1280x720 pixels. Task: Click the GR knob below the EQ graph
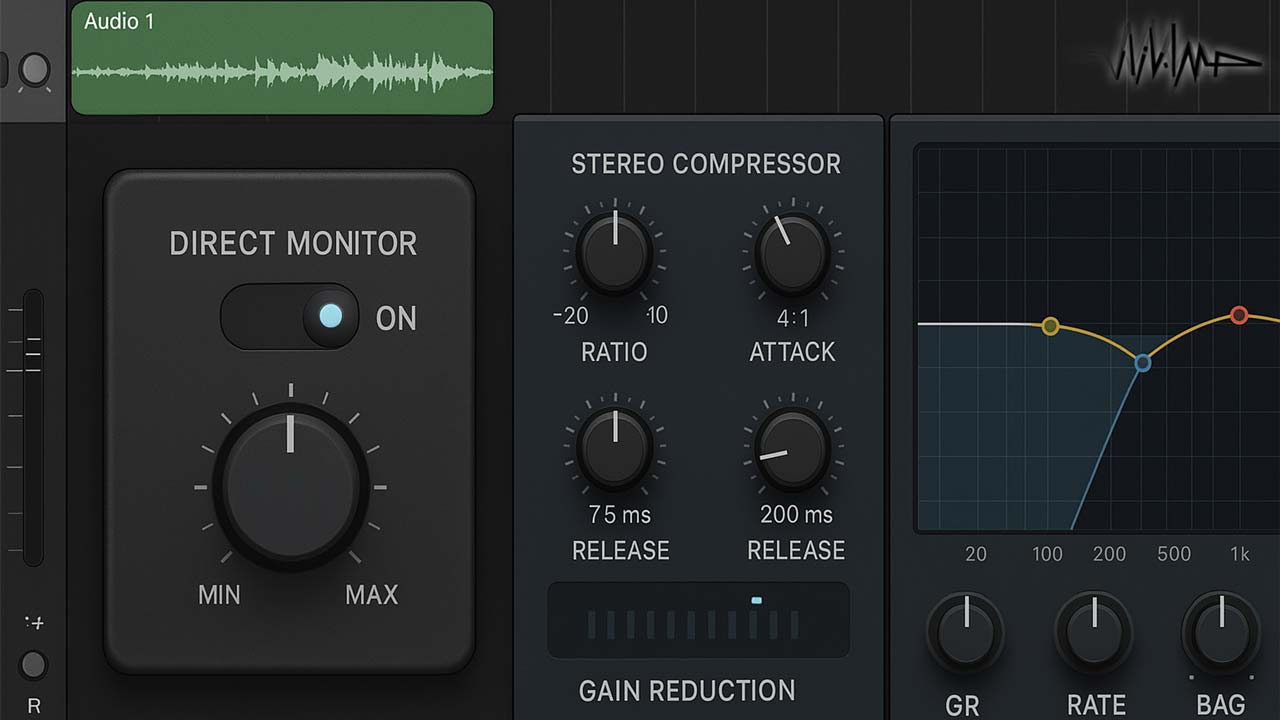(x=965, y=632)
